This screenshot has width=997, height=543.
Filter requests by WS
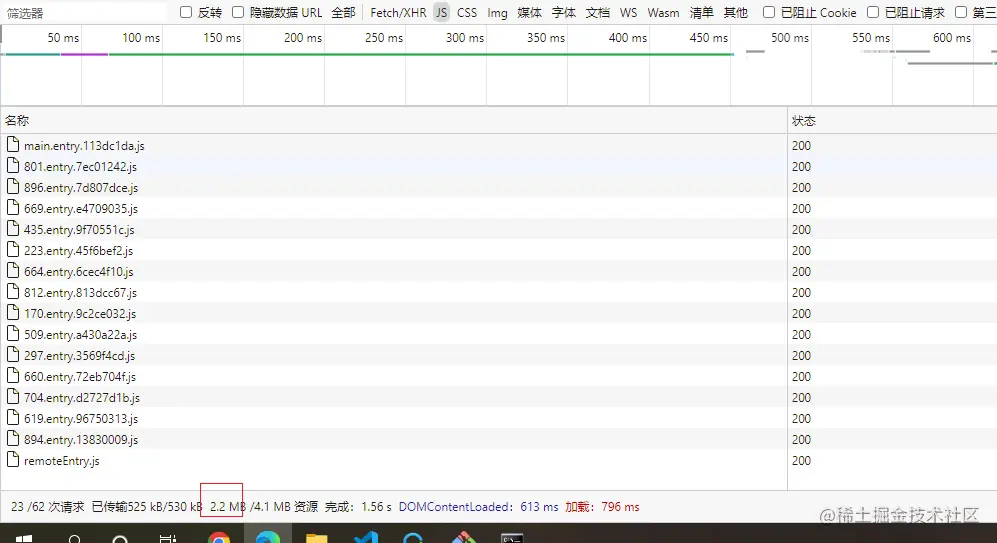click(x=628, y=13)
